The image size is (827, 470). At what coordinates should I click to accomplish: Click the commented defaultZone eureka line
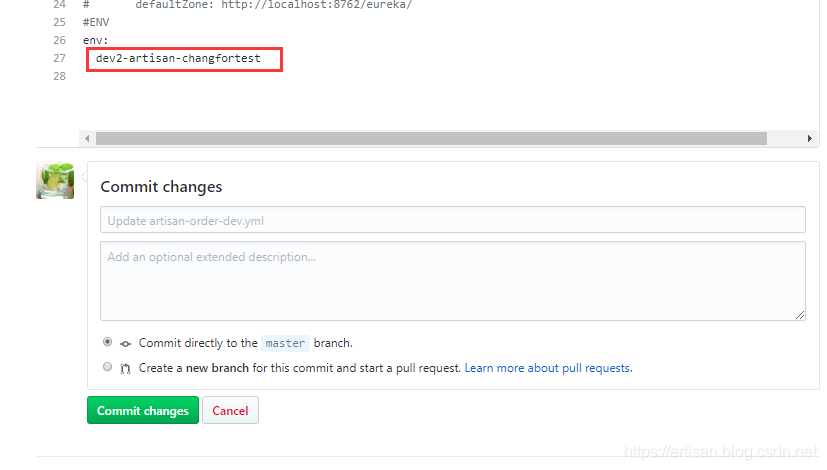[x=247, y=5]
